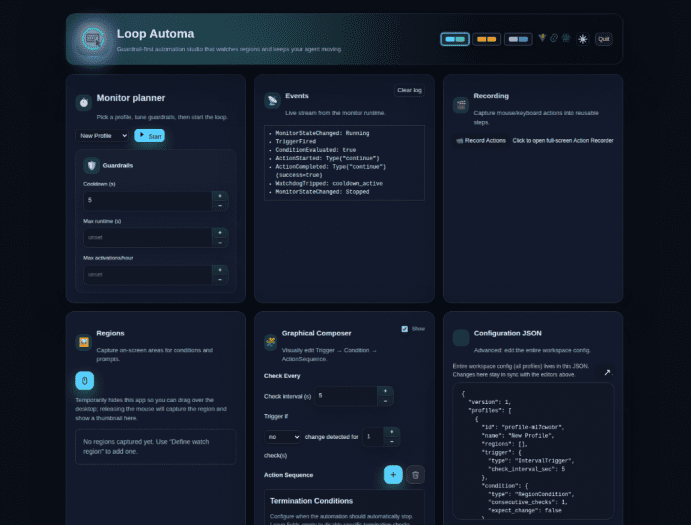Decrease the Check interval value
691x525 pixels.
click(385, 401)
